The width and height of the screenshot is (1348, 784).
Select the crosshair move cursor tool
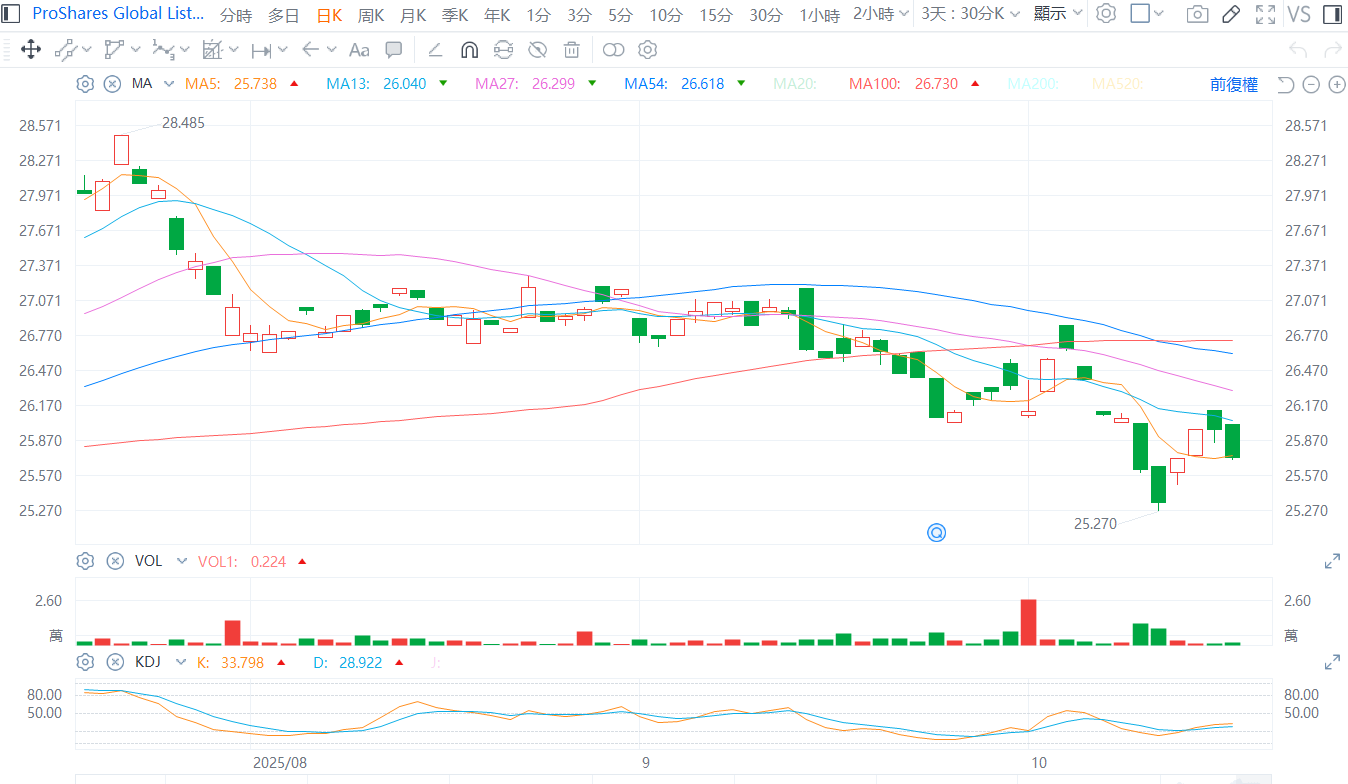point(30,50)
